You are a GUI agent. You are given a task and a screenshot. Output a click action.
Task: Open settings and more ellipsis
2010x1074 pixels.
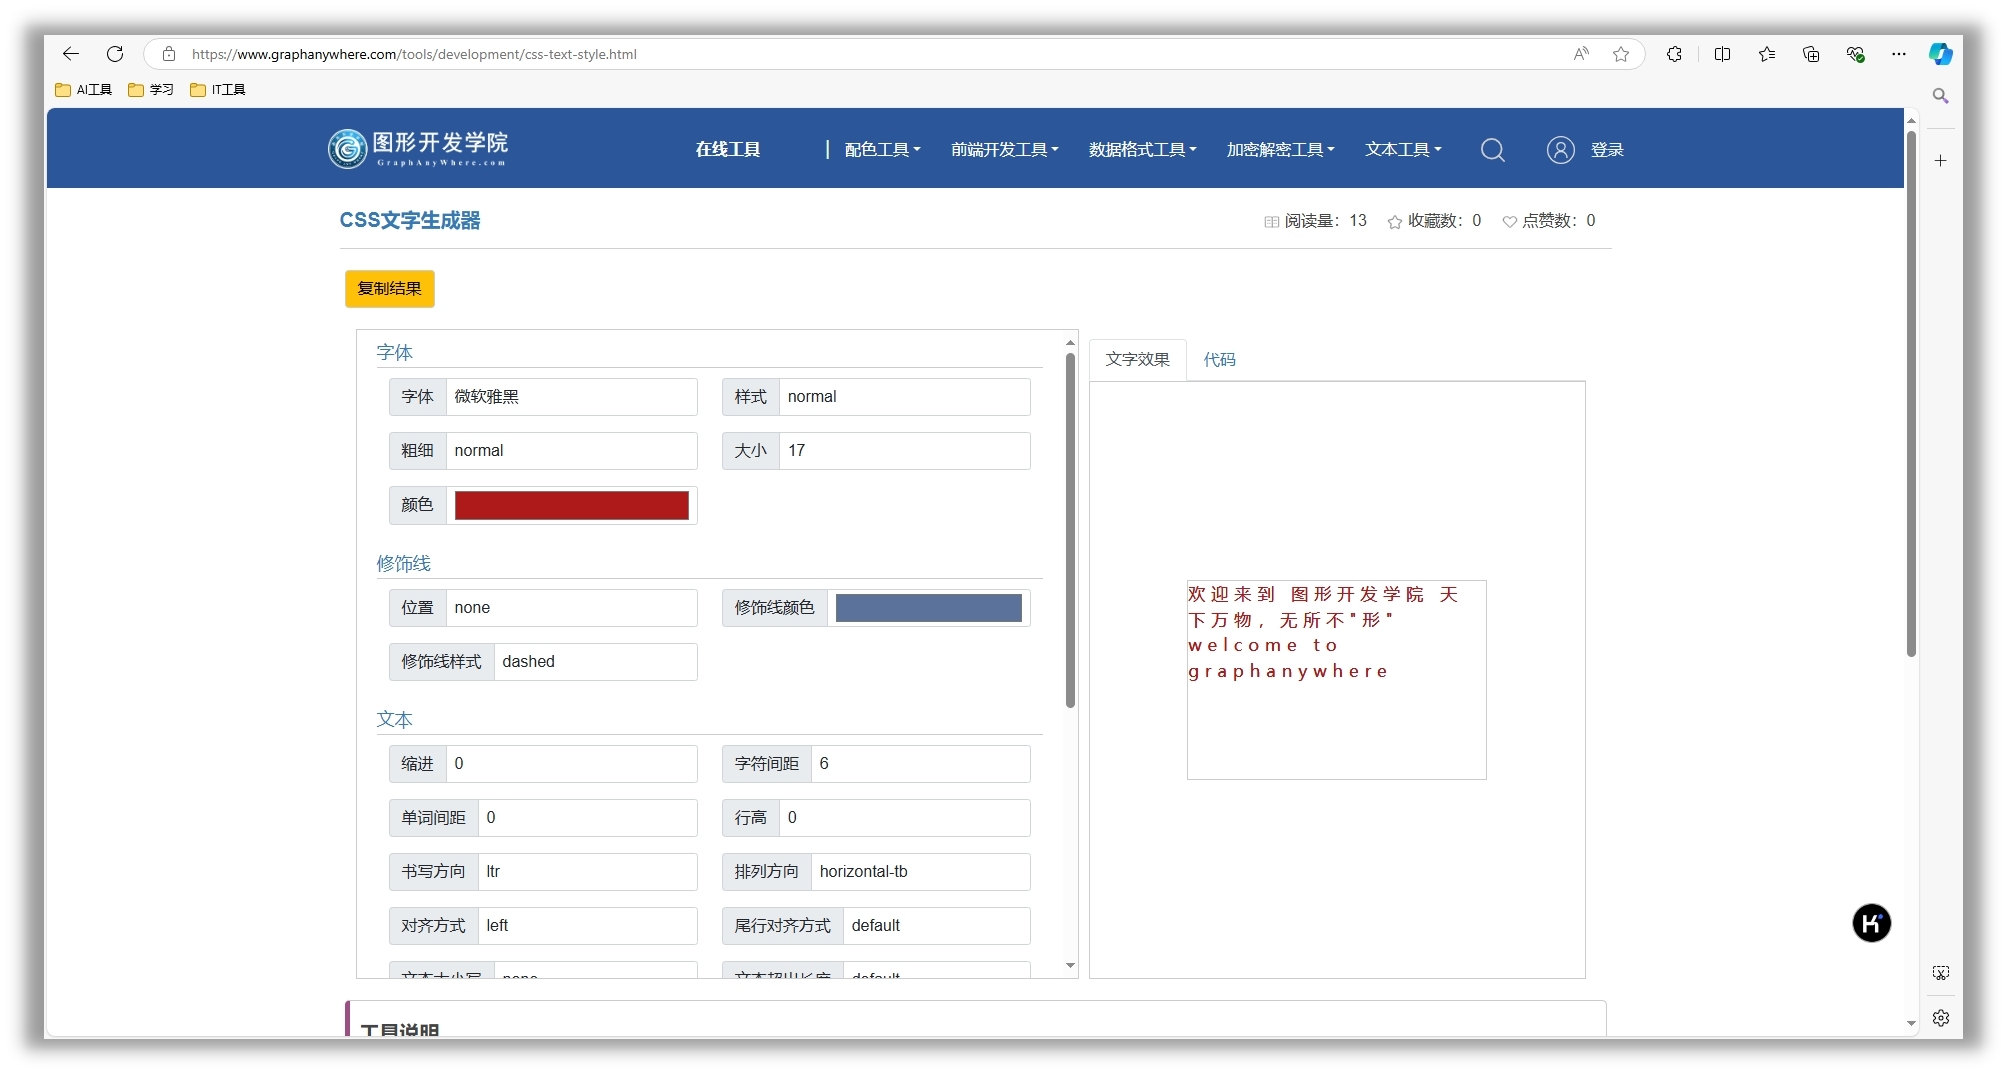coord(1899,54)
